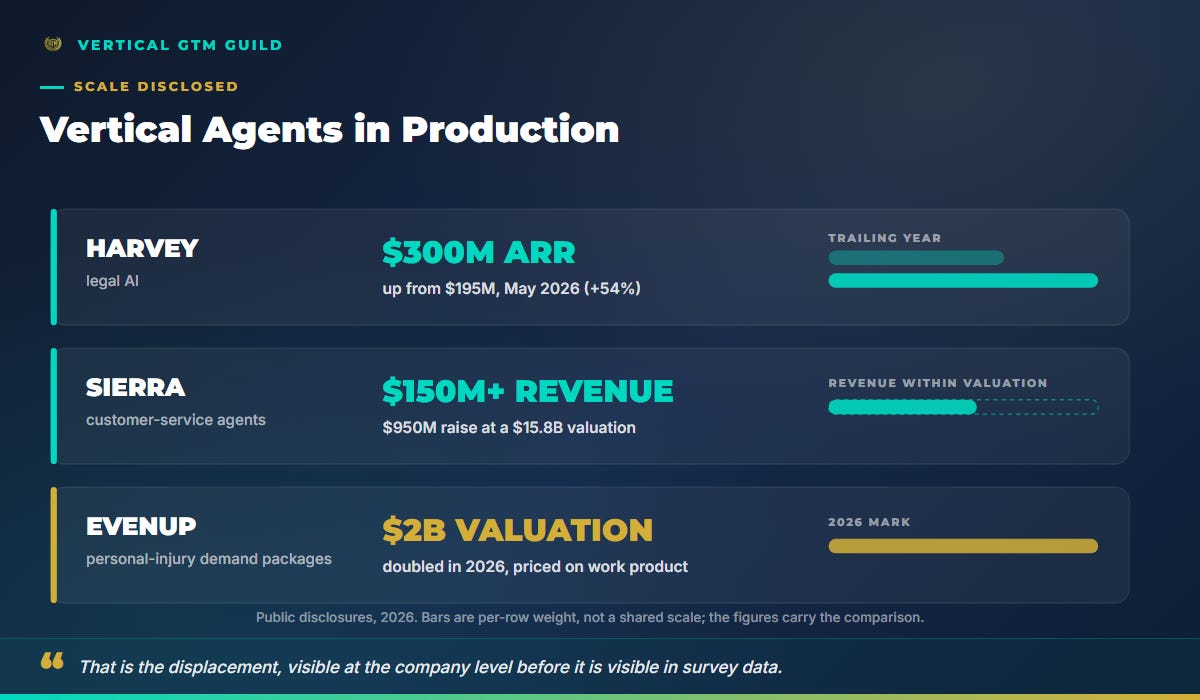1200x700 pixels.
Task: Click the Vertical GTM Guild logo icon
Action: (53, 44)
